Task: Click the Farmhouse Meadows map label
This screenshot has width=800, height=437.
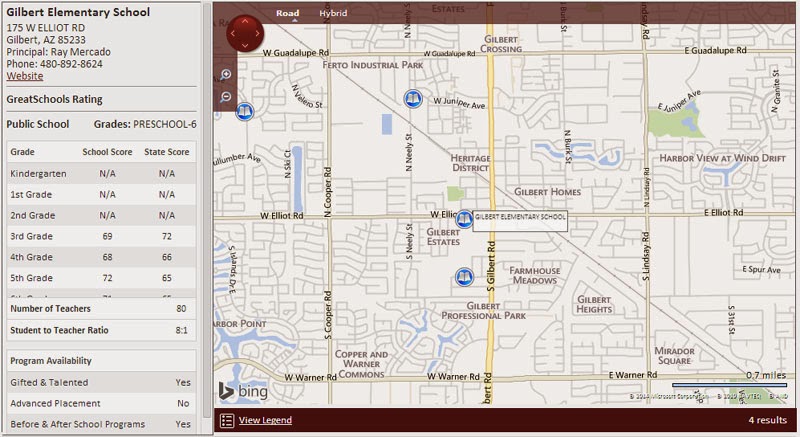Action: [535, 275]
